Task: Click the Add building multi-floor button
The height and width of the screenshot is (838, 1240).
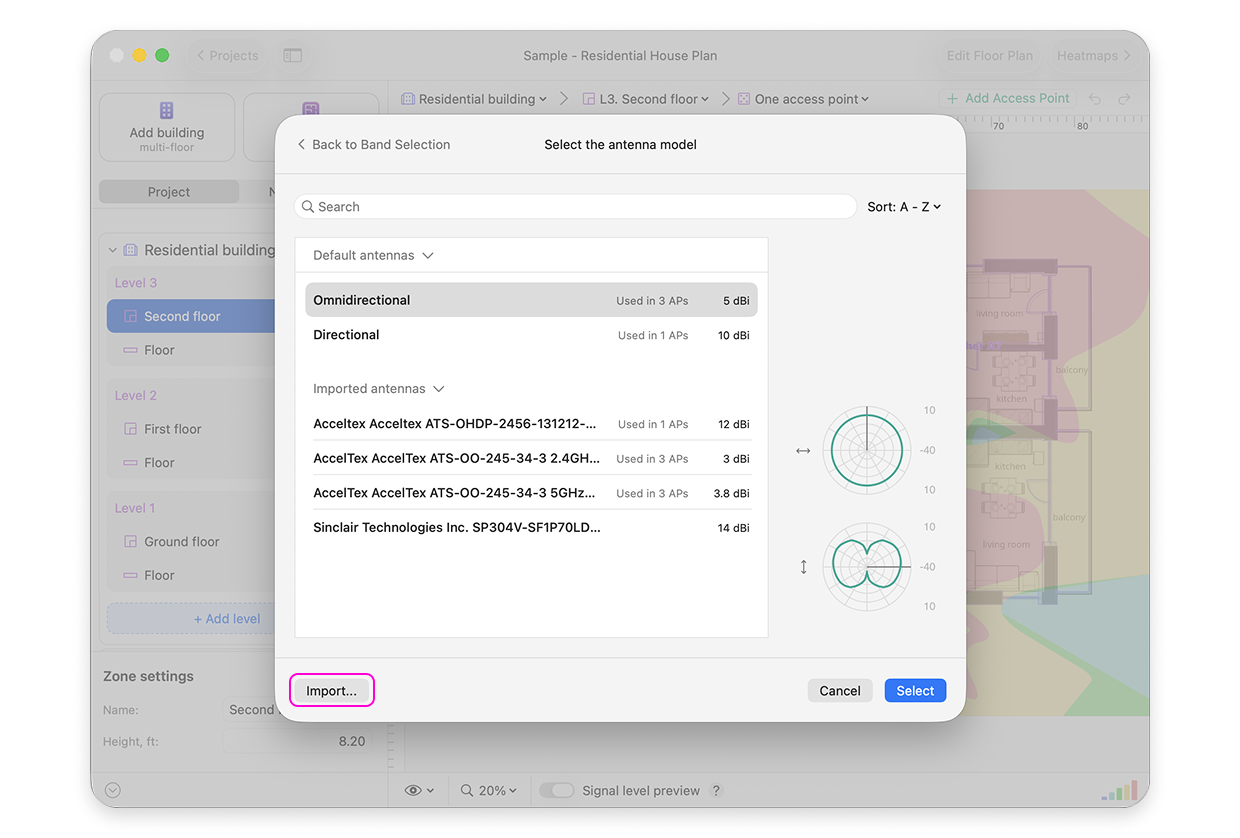Action: coord(167,127)
